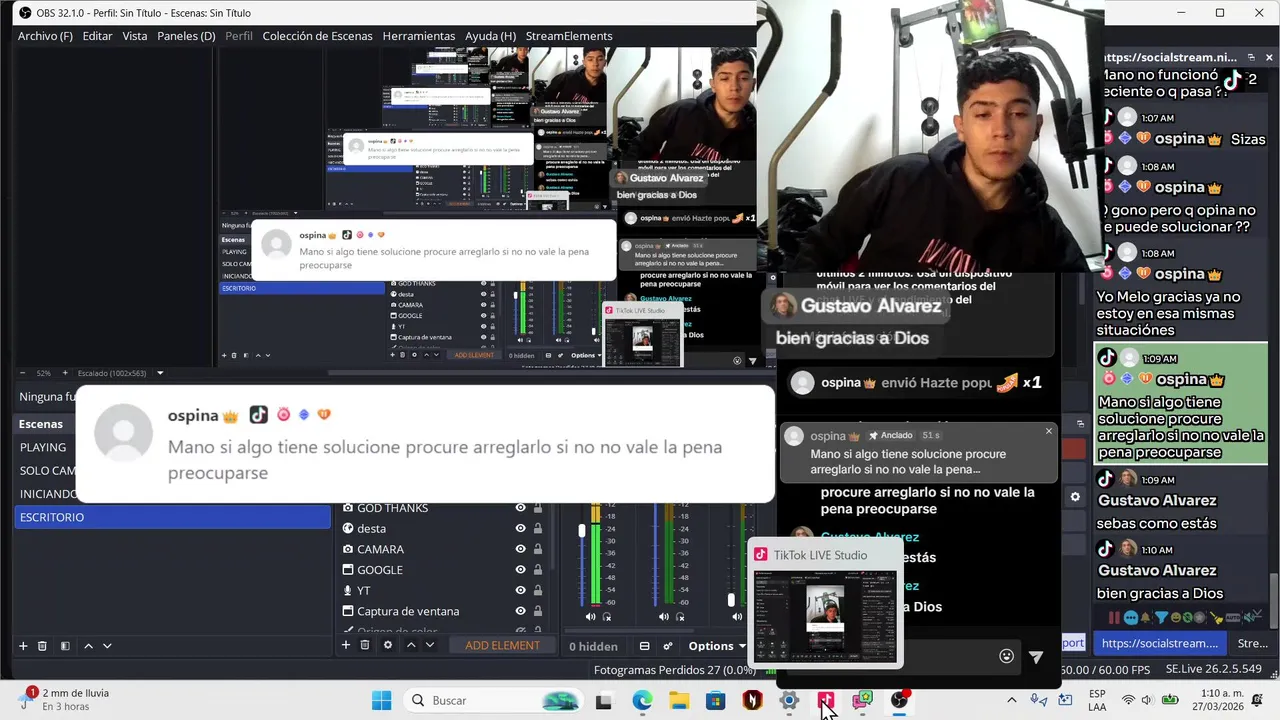The width and height of the screenshot is (1280, 720).
Task: Toggle AUTO icon in Social Stream toolbar
Action: coord(1233,618)
